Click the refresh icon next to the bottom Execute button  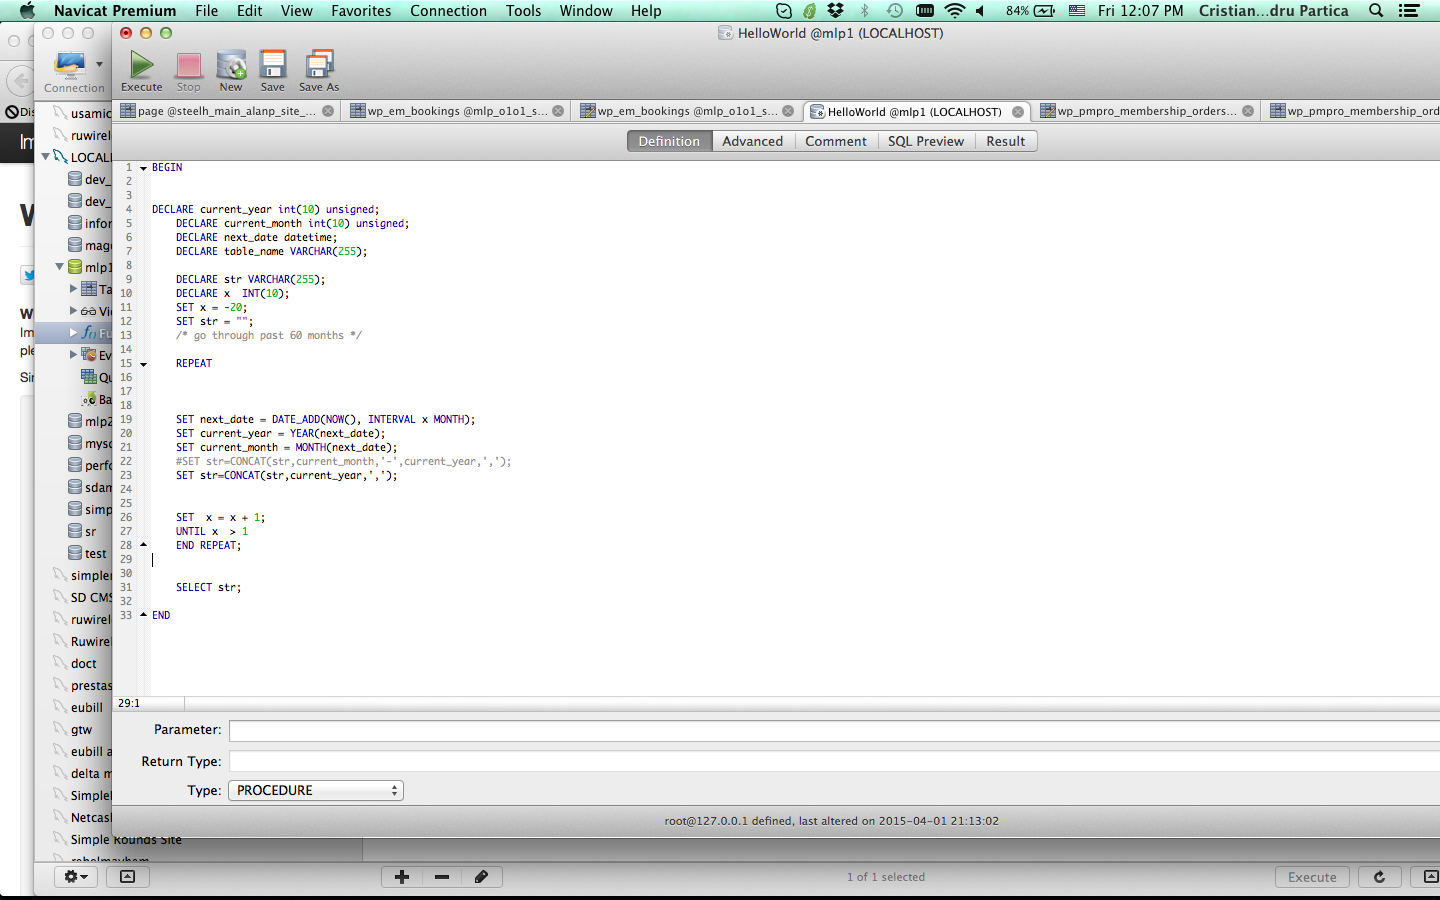[1379, 877]
